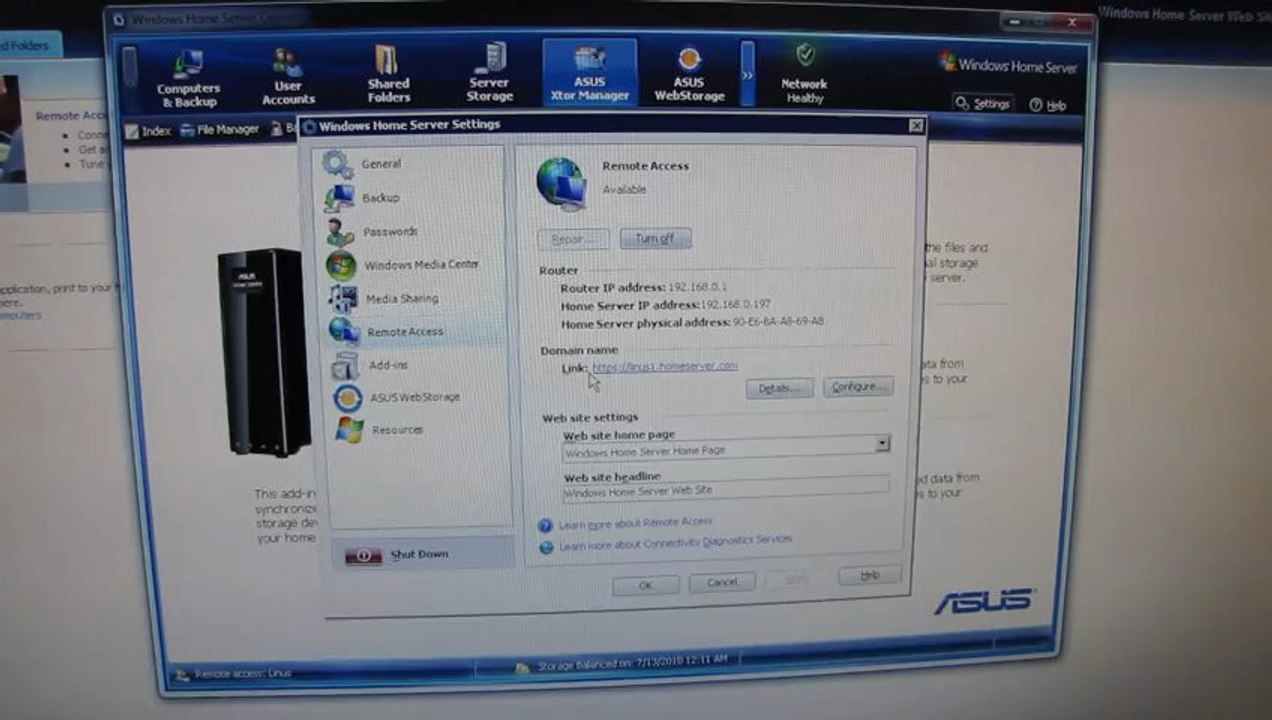Open Shared Folders tab
The image size is (1272, 720).
tap(388, 74)
